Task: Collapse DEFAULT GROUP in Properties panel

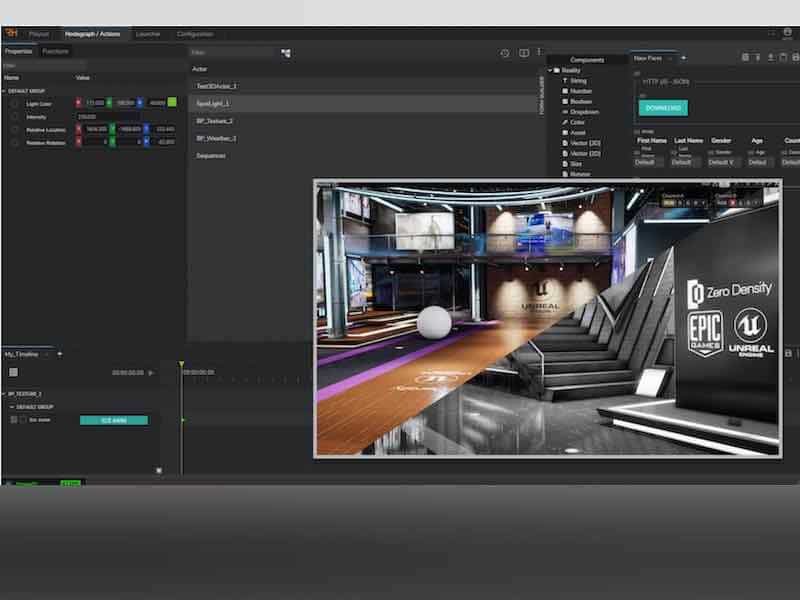Action: click(4, 90)
